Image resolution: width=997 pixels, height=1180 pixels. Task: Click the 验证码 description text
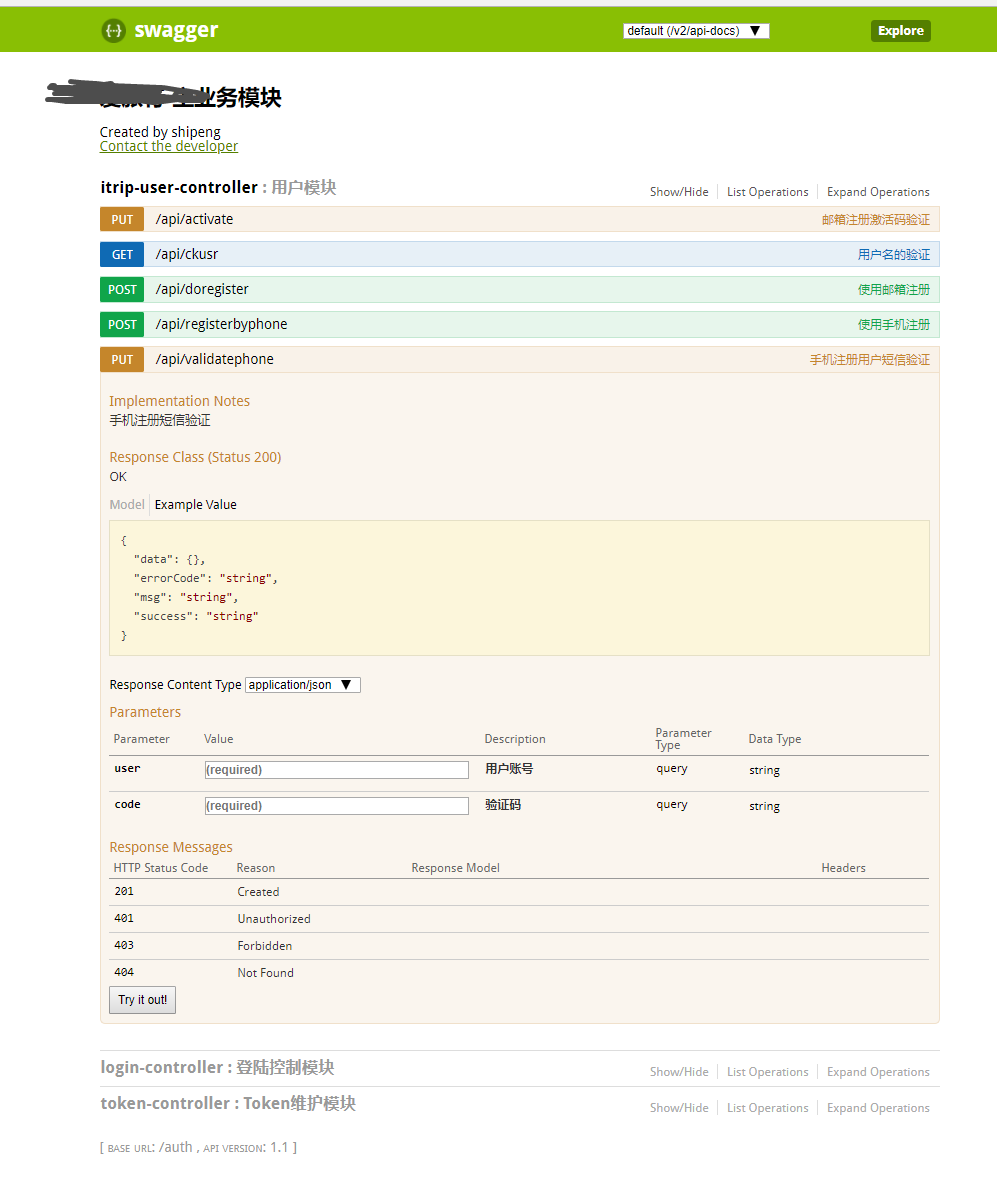[x=503, y=805]
